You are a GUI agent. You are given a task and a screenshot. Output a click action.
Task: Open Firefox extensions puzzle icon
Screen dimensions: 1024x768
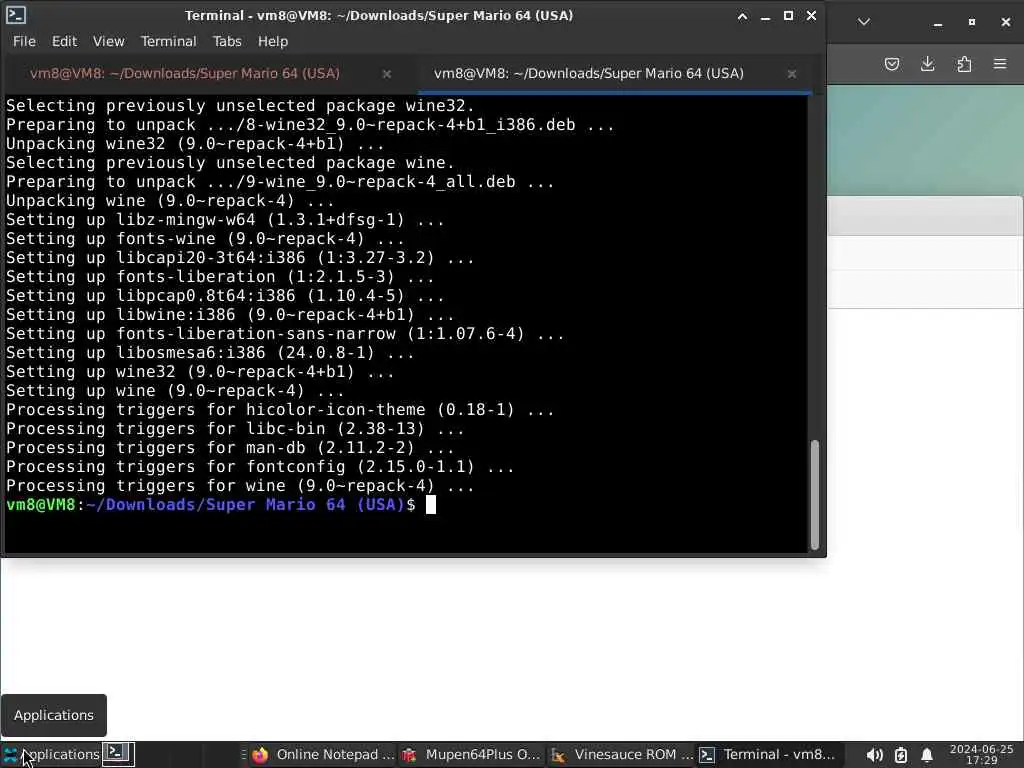coord(964,64)
